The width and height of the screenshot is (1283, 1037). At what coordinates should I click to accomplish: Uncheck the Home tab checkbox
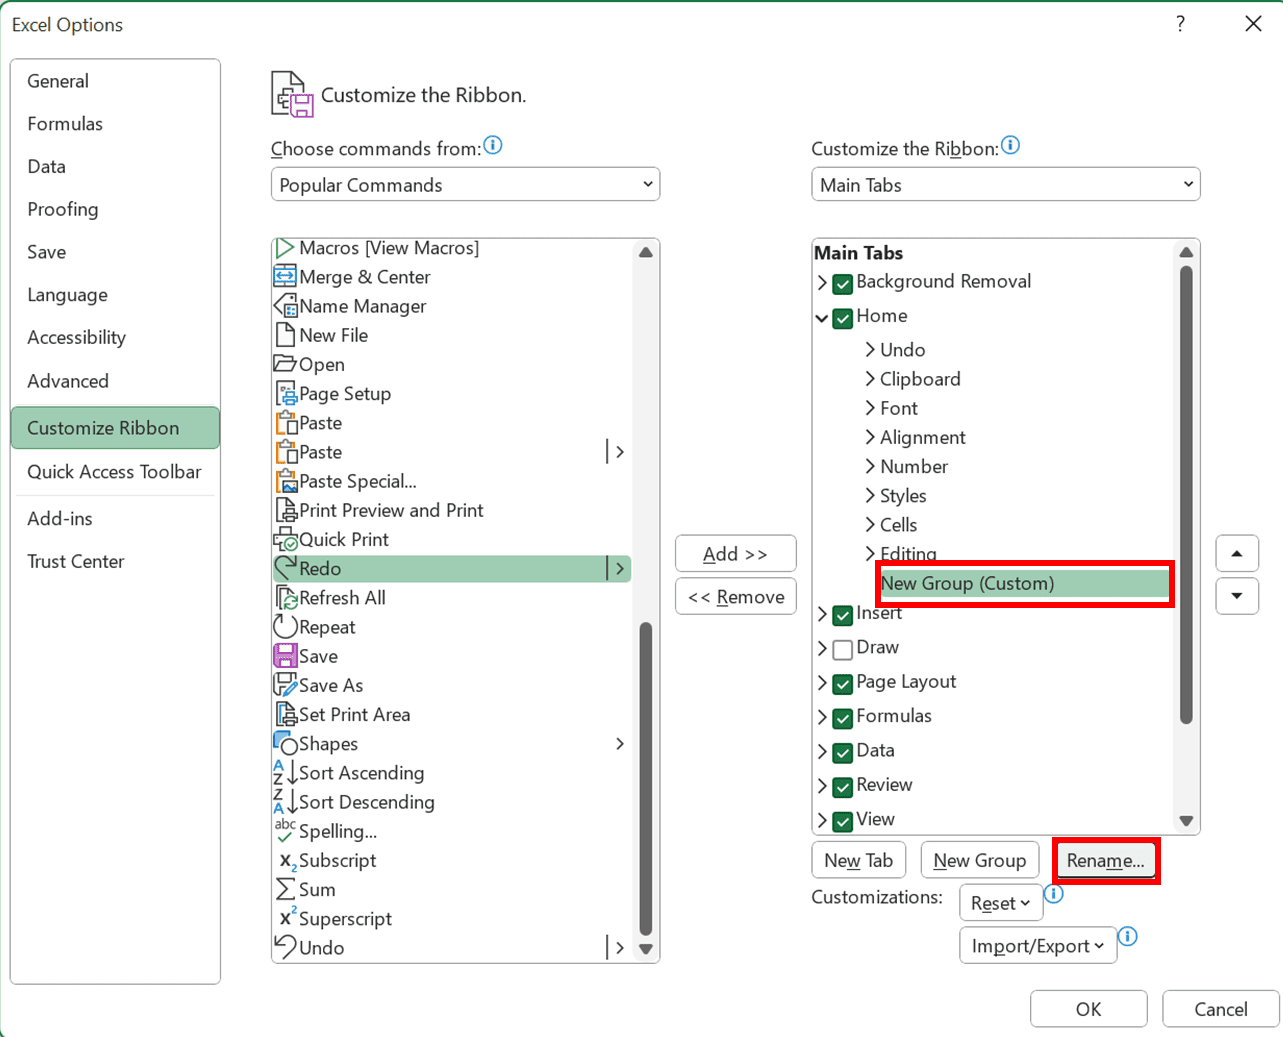pos(843,318)
